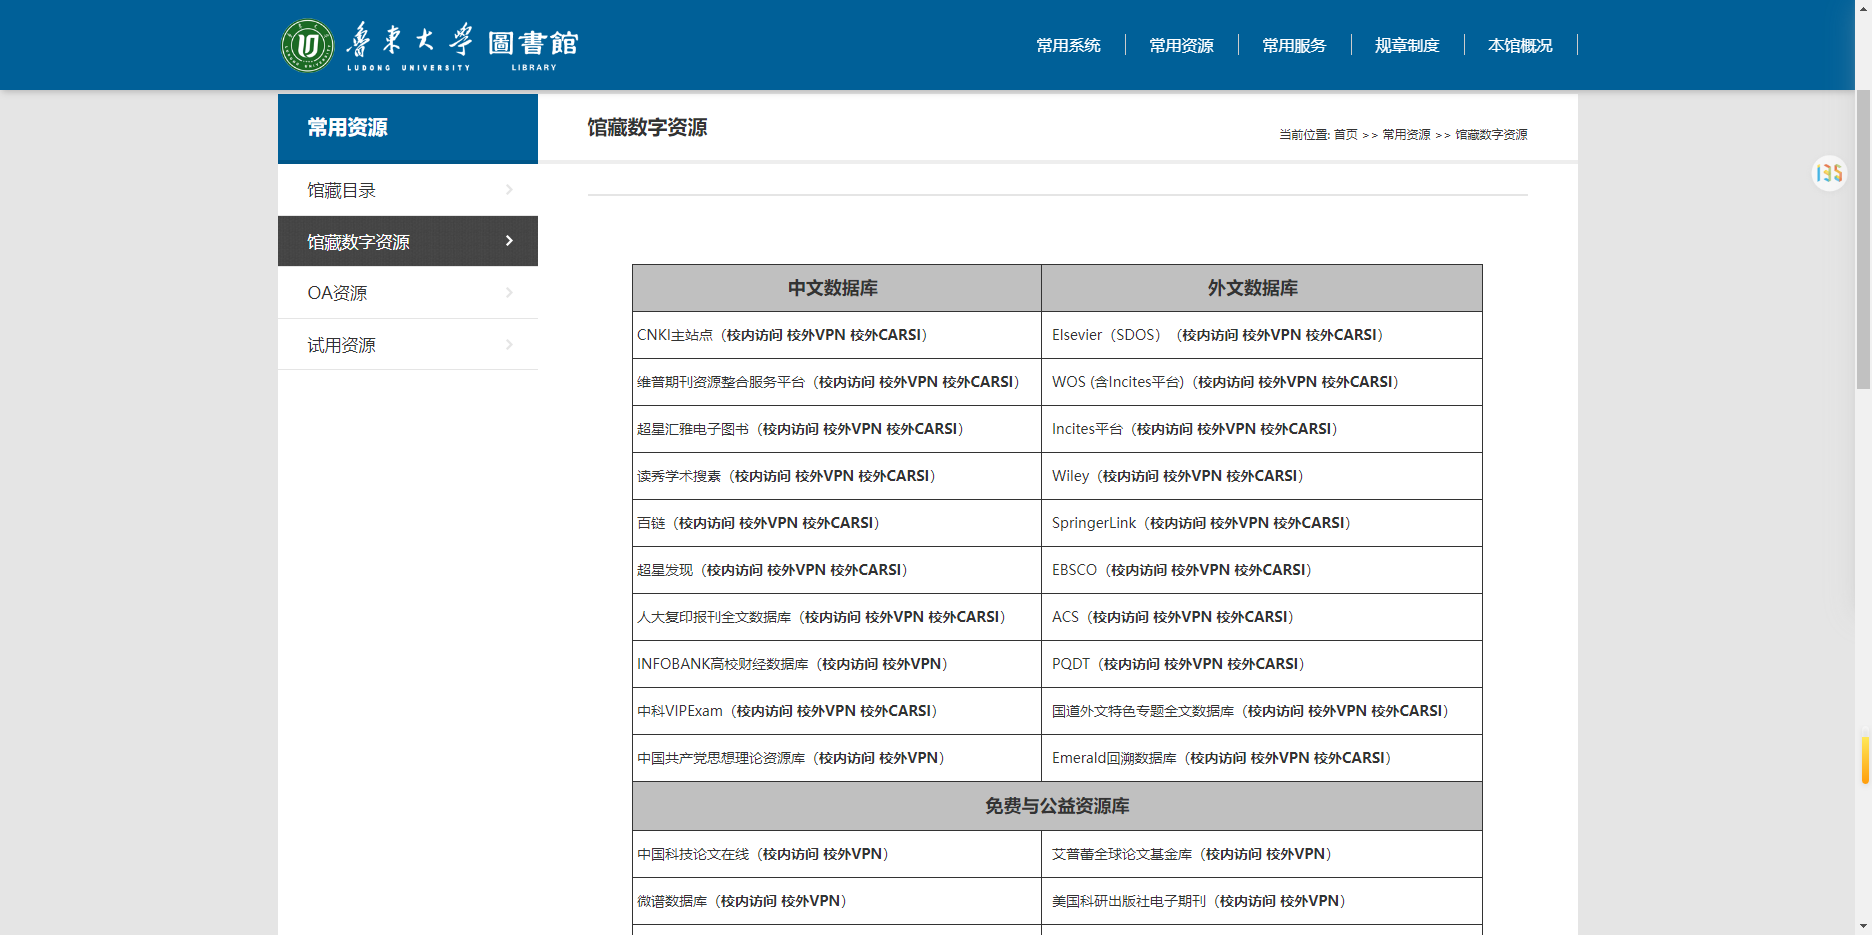Open 百链 校内访问 link
This screenshot has height=935, width=1872.
point(707,523)
